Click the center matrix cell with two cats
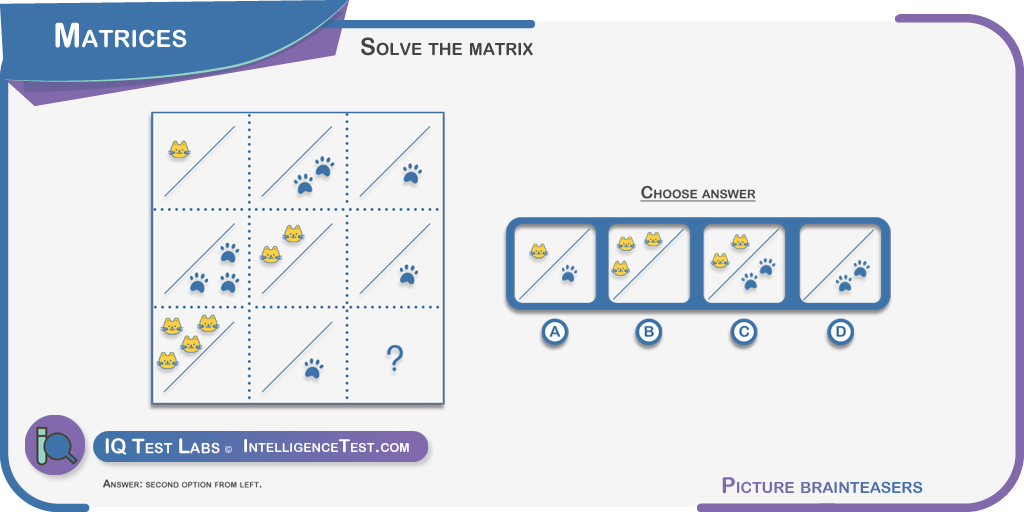 coord(298,258)
